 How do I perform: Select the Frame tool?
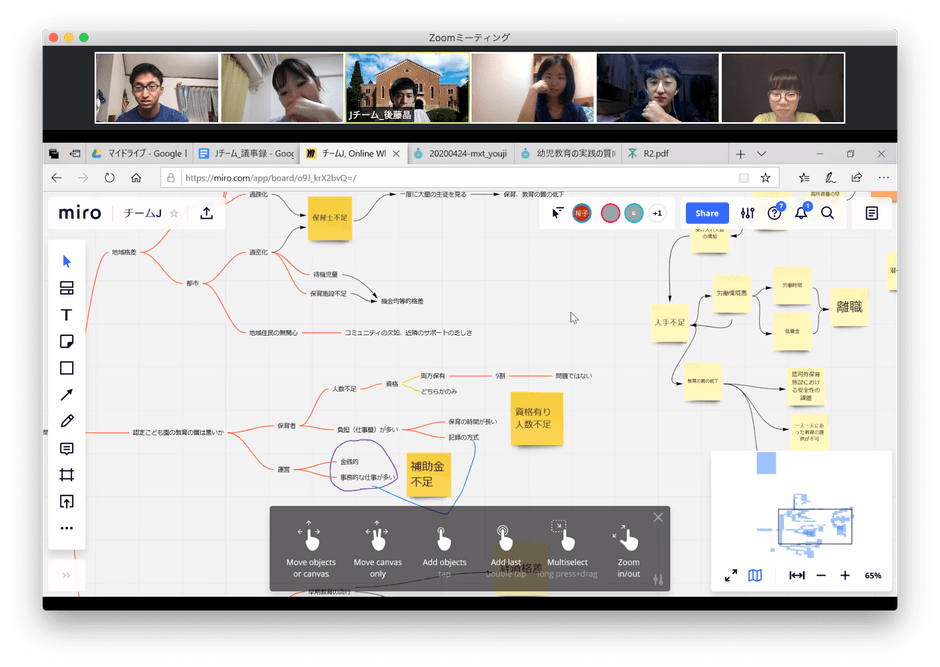click(x=67, y=475)
